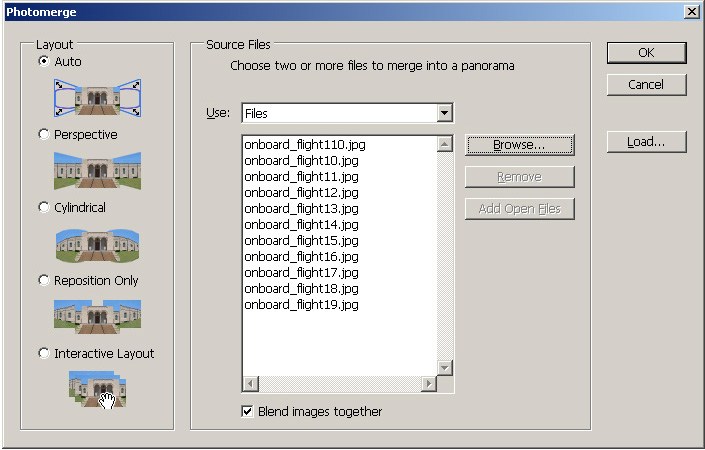Screen dimensions: 705x450
Task: Click the Perspective layout preview image
Action: tap(97, 171)
